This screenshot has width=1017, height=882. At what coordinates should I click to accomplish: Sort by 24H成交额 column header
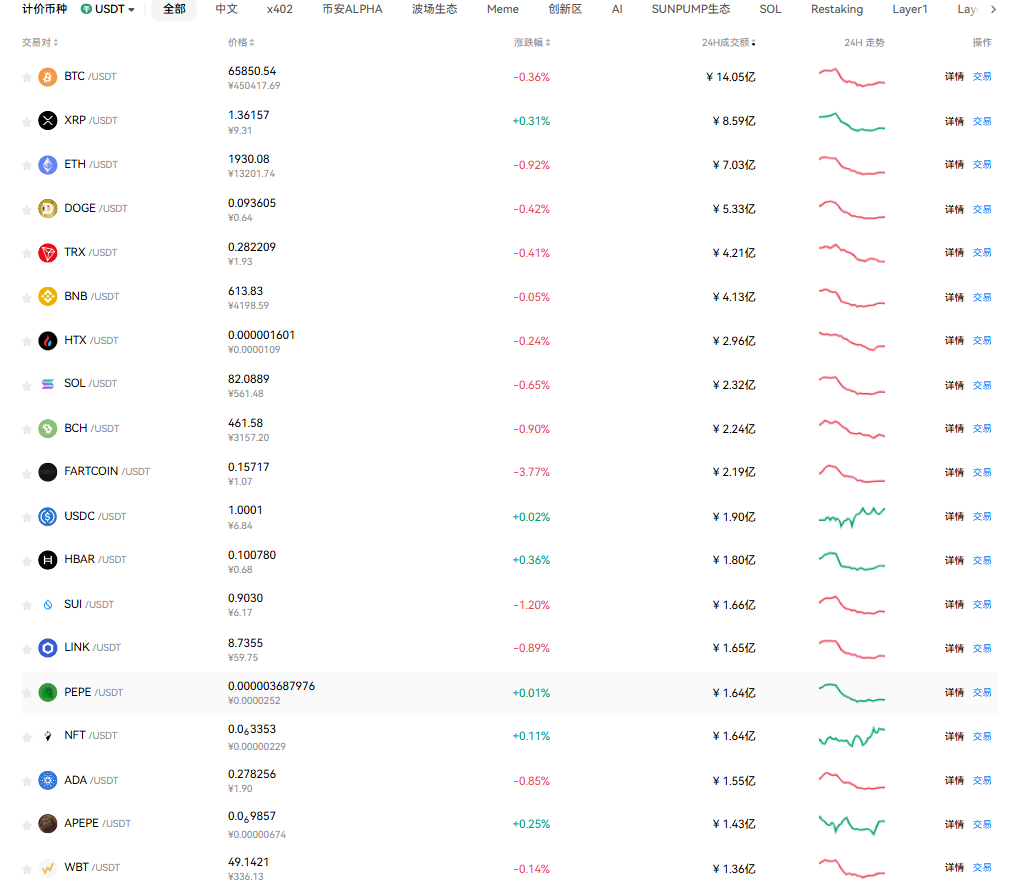(x=728, y=43)
